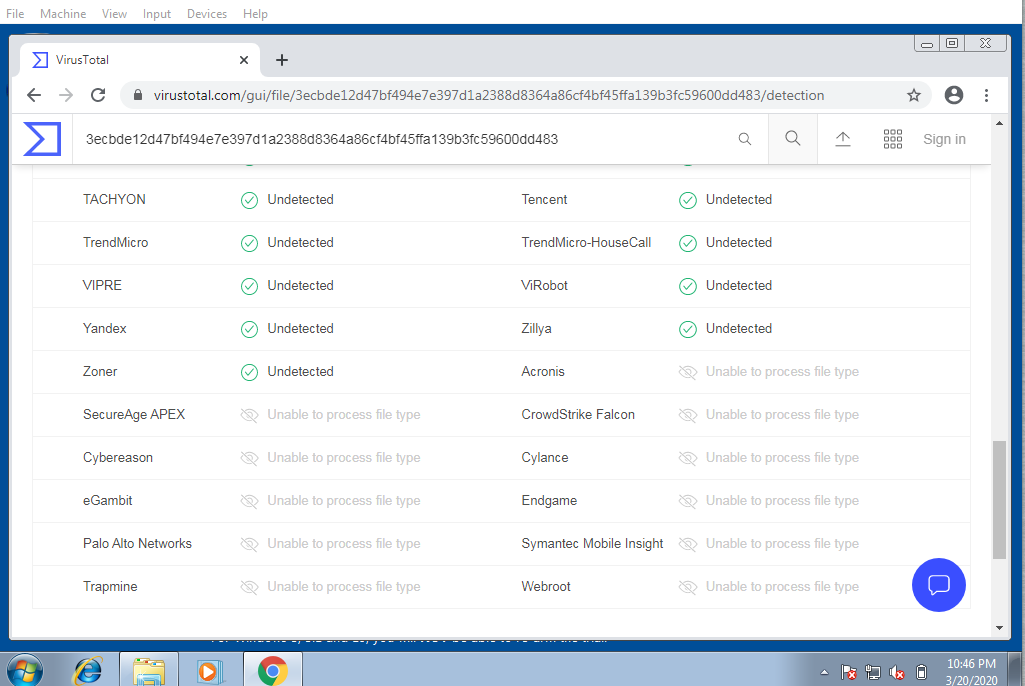1025x686 pixels.
Task: Open the blue chat bubble button
Action: (x=938, y=585)
